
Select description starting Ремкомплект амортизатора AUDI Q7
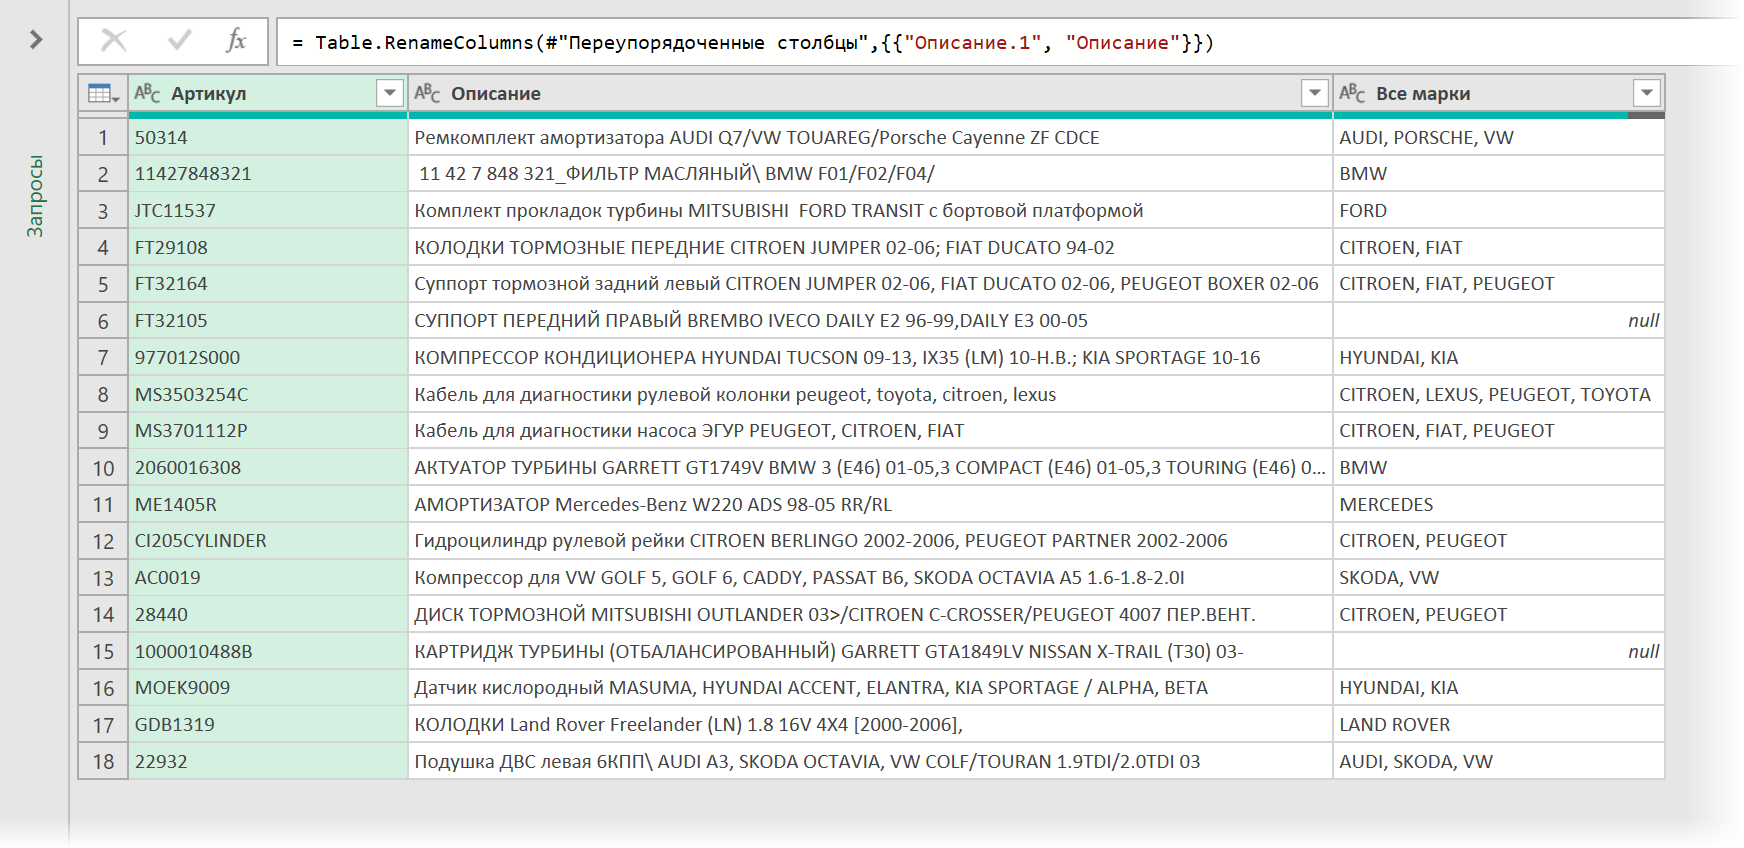click(870, 137)
